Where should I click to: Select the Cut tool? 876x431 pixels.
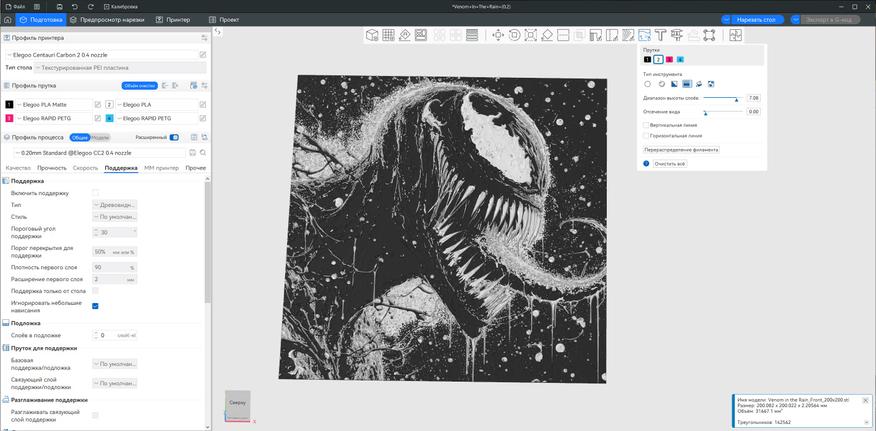point(563,36)
